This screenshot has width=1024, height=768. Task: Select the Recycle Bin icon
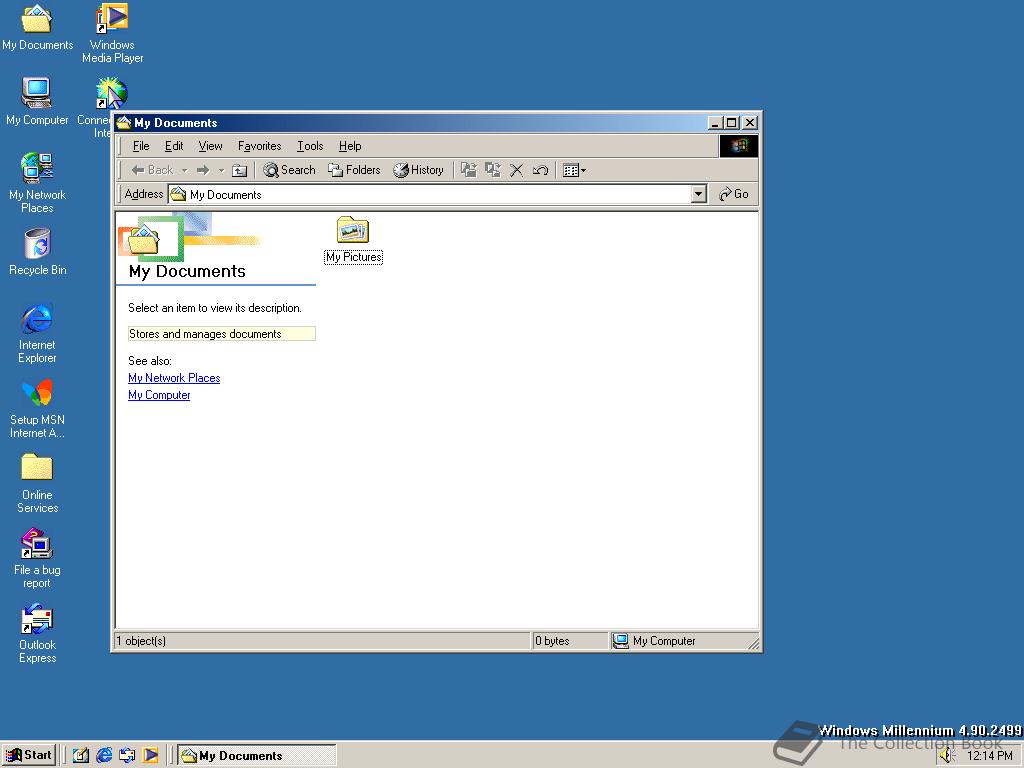pyautogui.click(x=37, y=252)
